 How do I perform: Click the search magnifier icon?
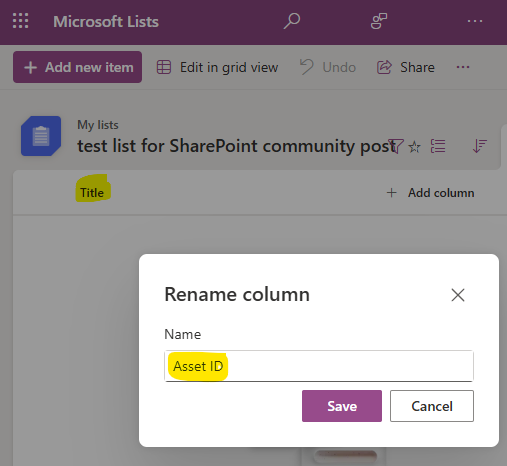pyautogui.click(x=292, y=21)
